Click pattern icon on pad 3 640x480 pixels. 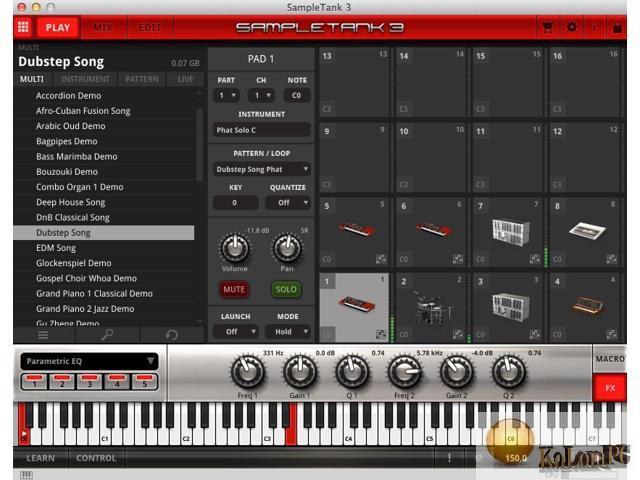coord(535,335)
